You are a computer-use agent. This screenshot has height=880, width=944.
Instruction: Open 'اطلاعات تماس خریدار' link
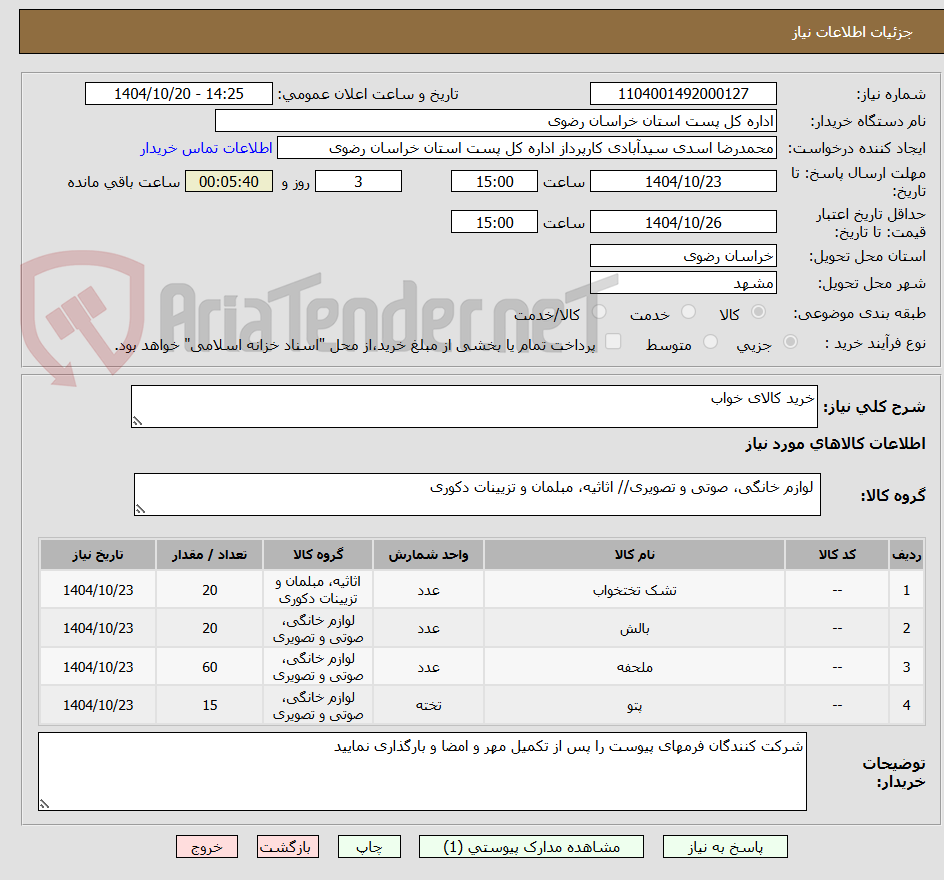pos(206,148)
